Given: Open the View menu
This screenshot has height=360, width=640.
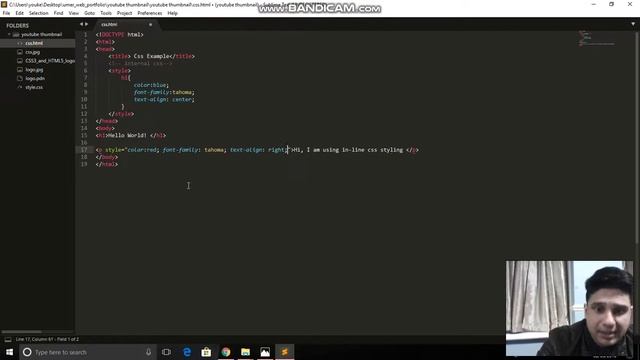Looking at the screenshot, I should [x=73, y=13].
